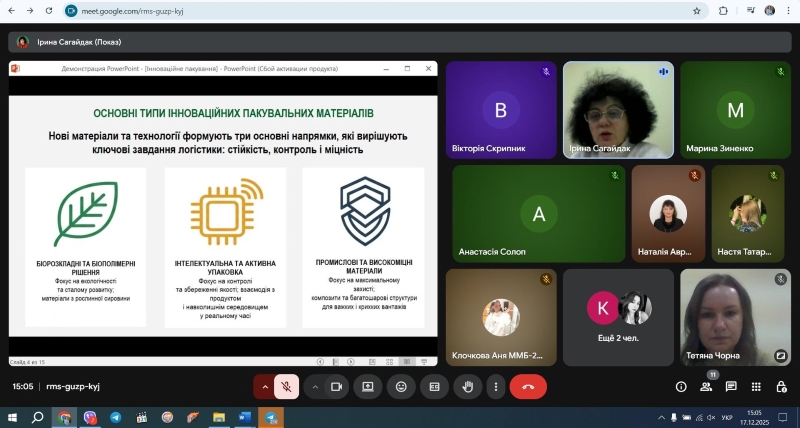Show the participants people panel

(706, 386)
